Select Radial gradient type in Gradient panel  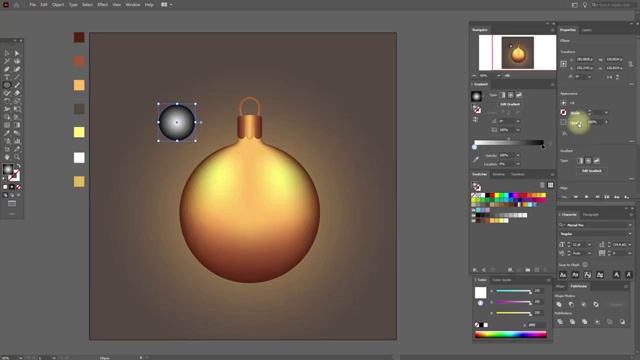pyautogui.click(x=511, y=95)
